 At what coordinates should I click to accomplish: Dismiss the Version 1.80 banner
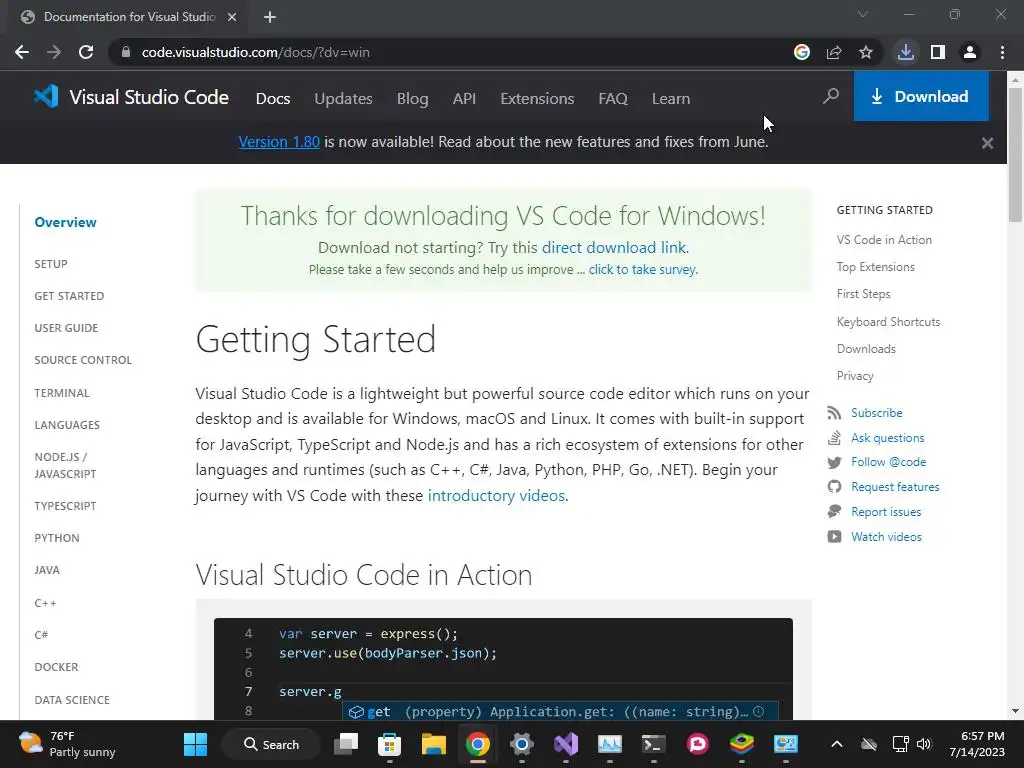pyautogui.click(x=987, y=142)
